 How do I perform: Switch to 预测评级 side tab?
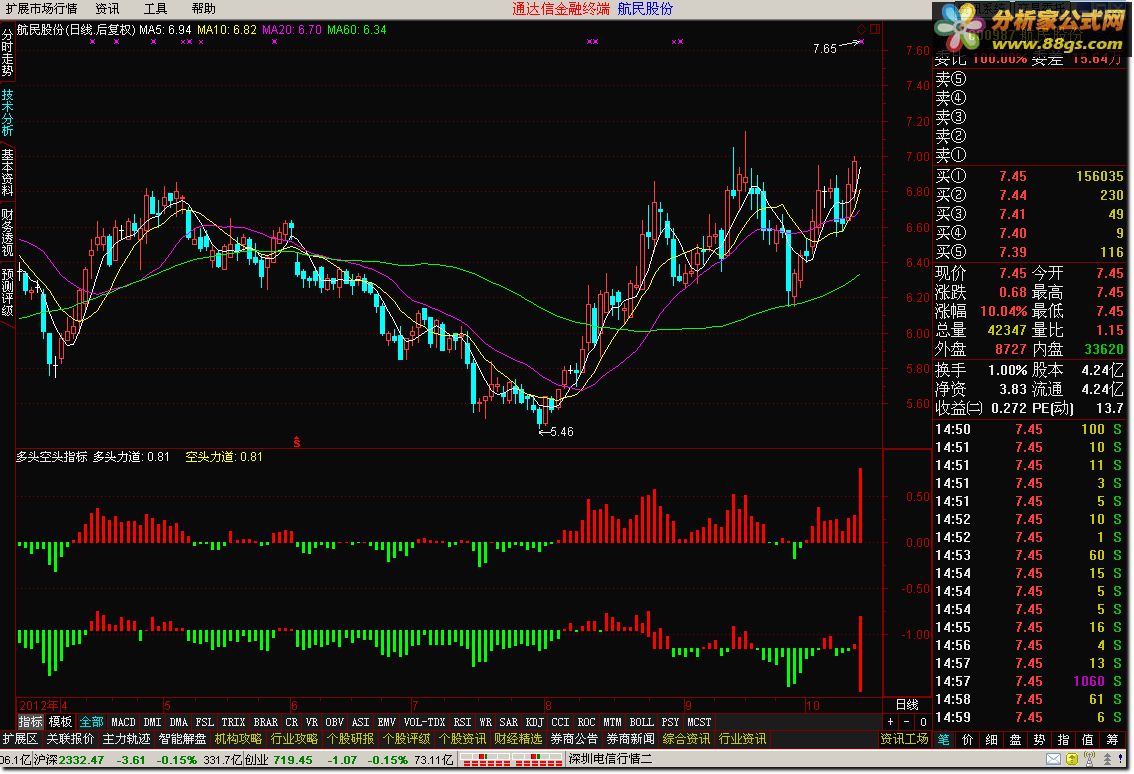point(7,292)
